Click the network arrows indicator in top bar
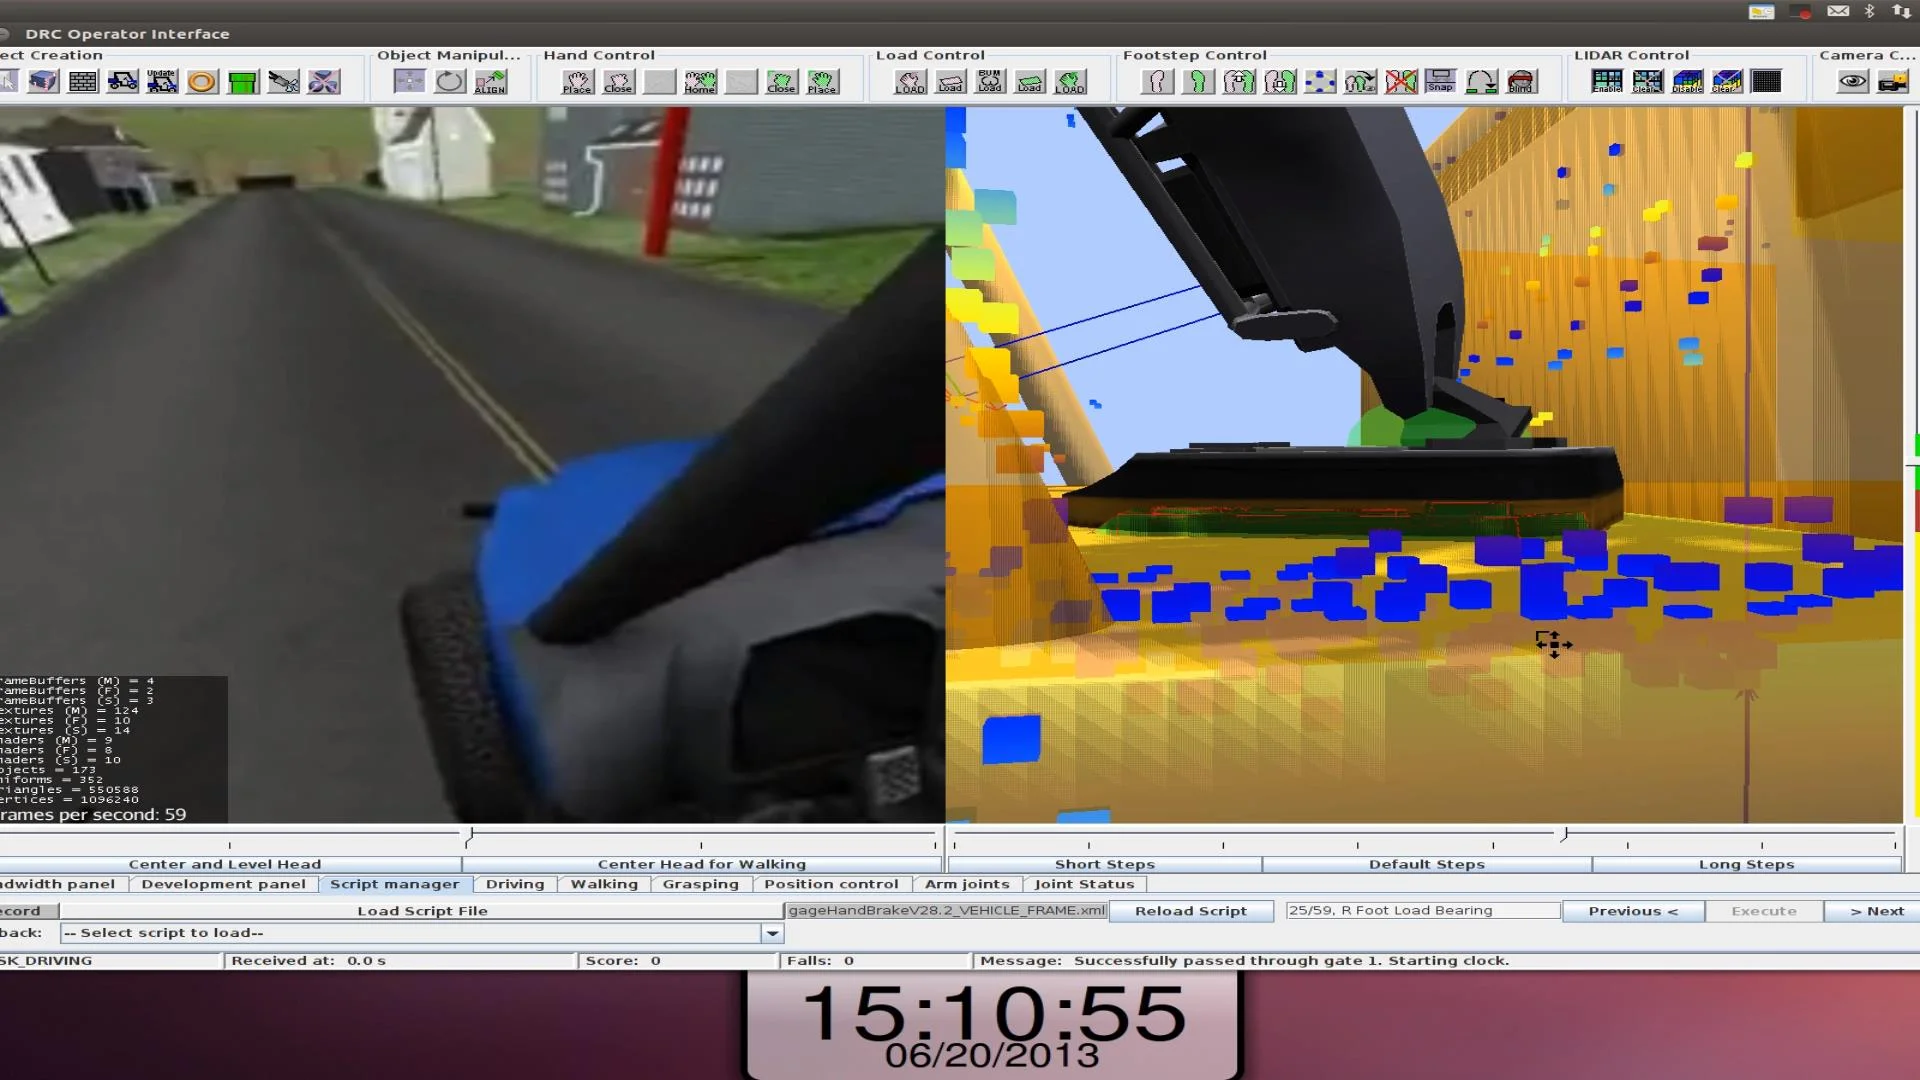Viewport: 1920px width, 1080px height. coord(1901,11)
